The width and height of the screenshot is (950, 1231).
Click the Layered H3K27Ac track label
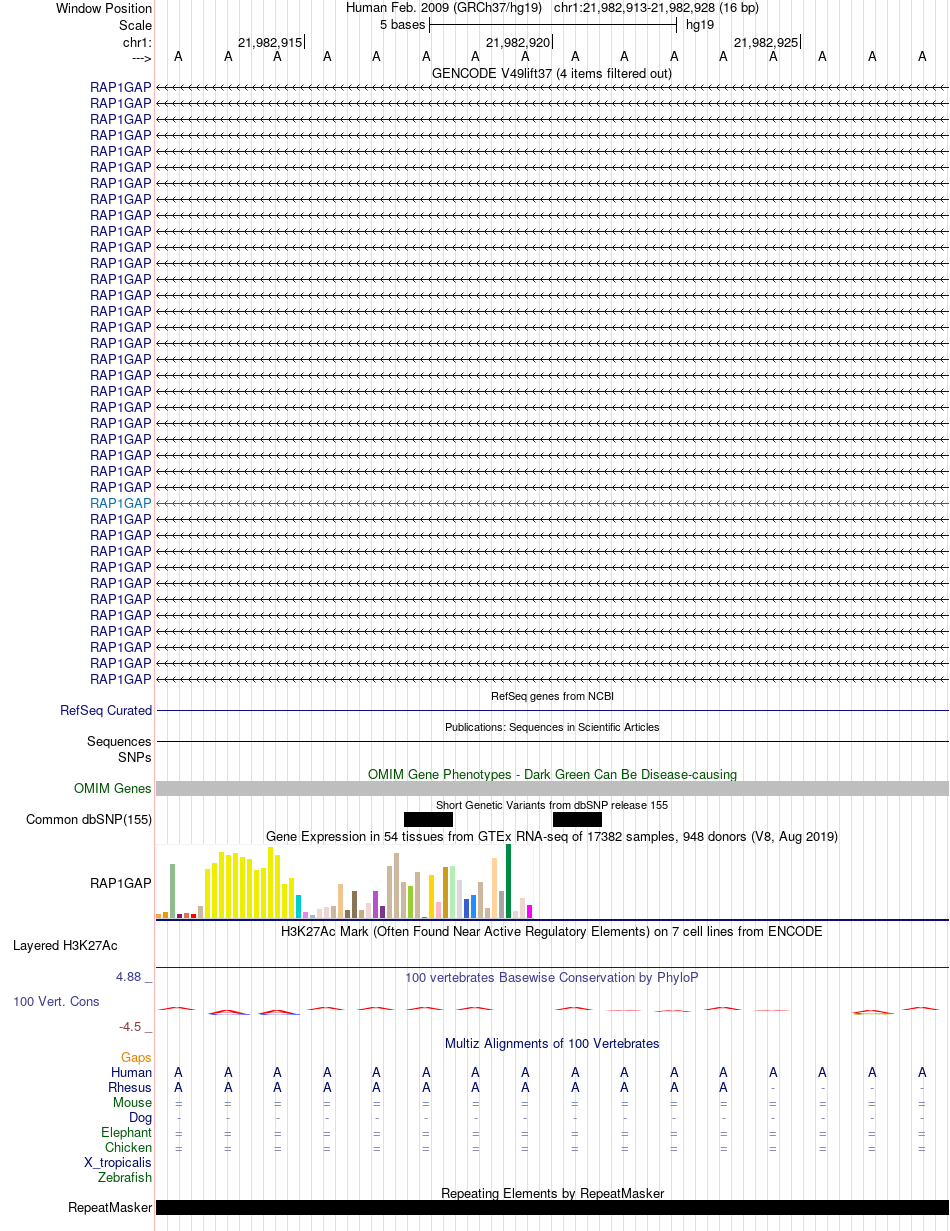pyautogui.click(x=65, y=945)
